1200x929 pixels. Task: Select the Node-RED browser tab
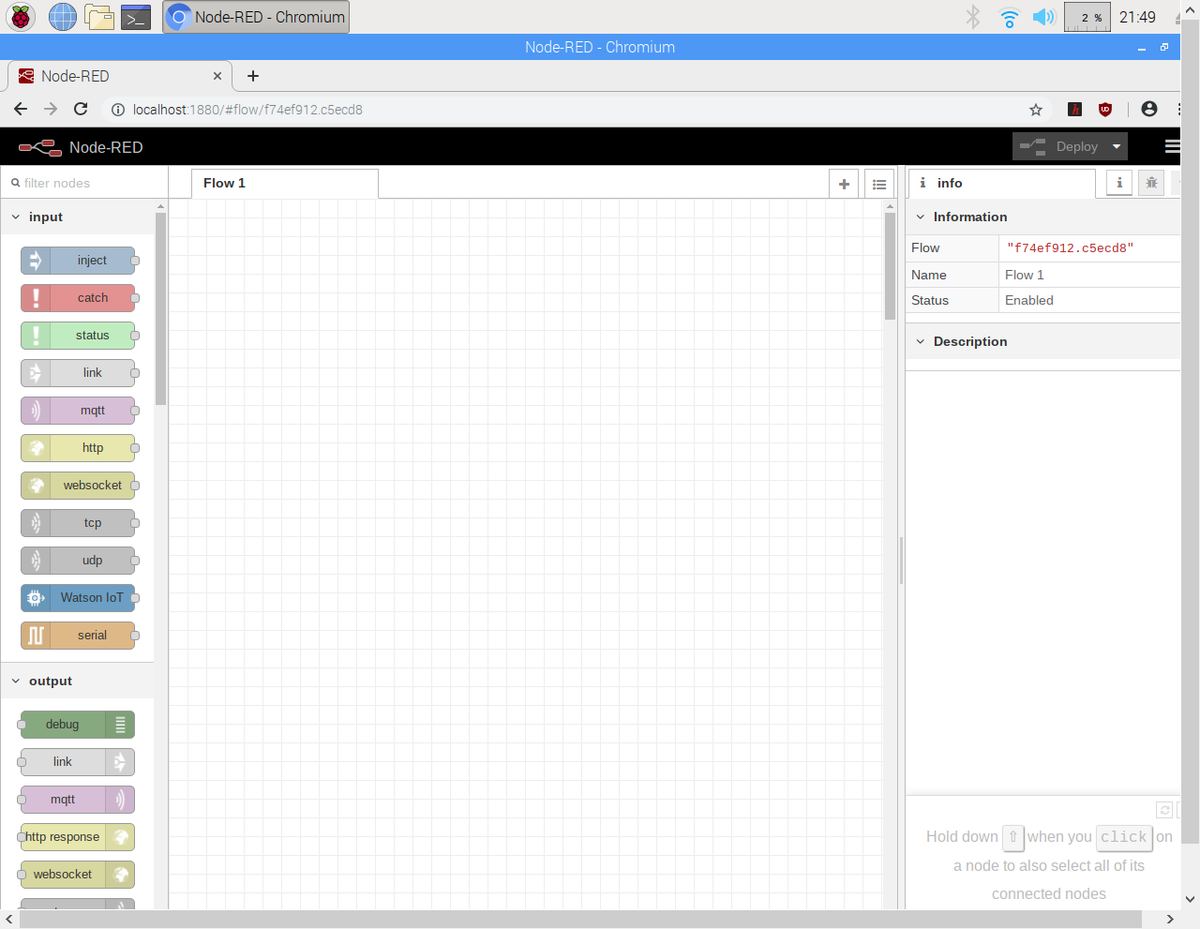(x=120, y=76)
